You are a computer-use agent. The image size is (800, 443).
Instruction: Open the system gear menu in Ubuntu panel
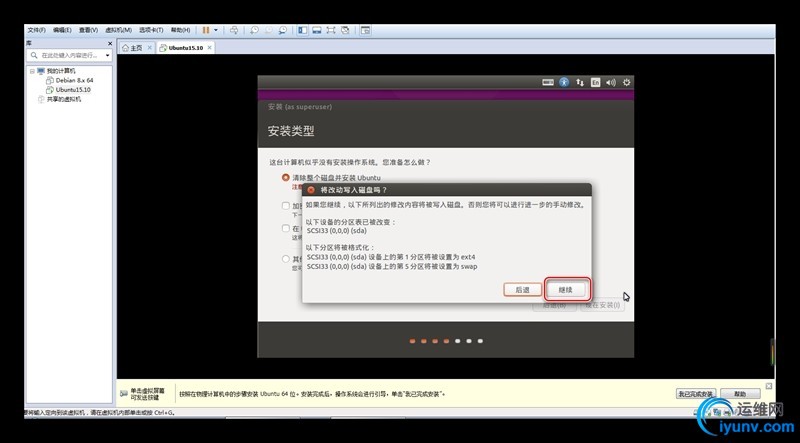click(627, 82)
